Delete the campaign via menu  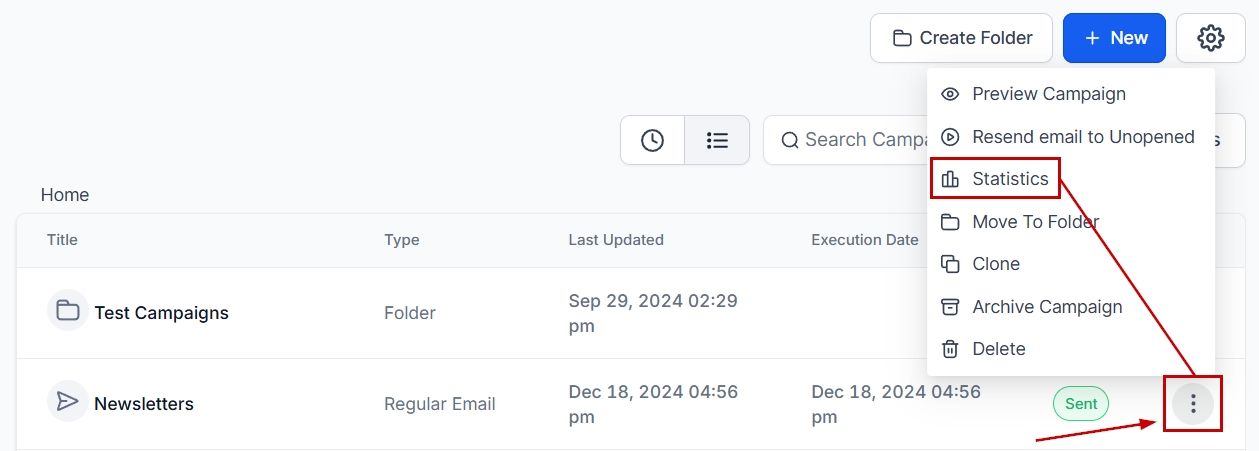coord(998,349)
